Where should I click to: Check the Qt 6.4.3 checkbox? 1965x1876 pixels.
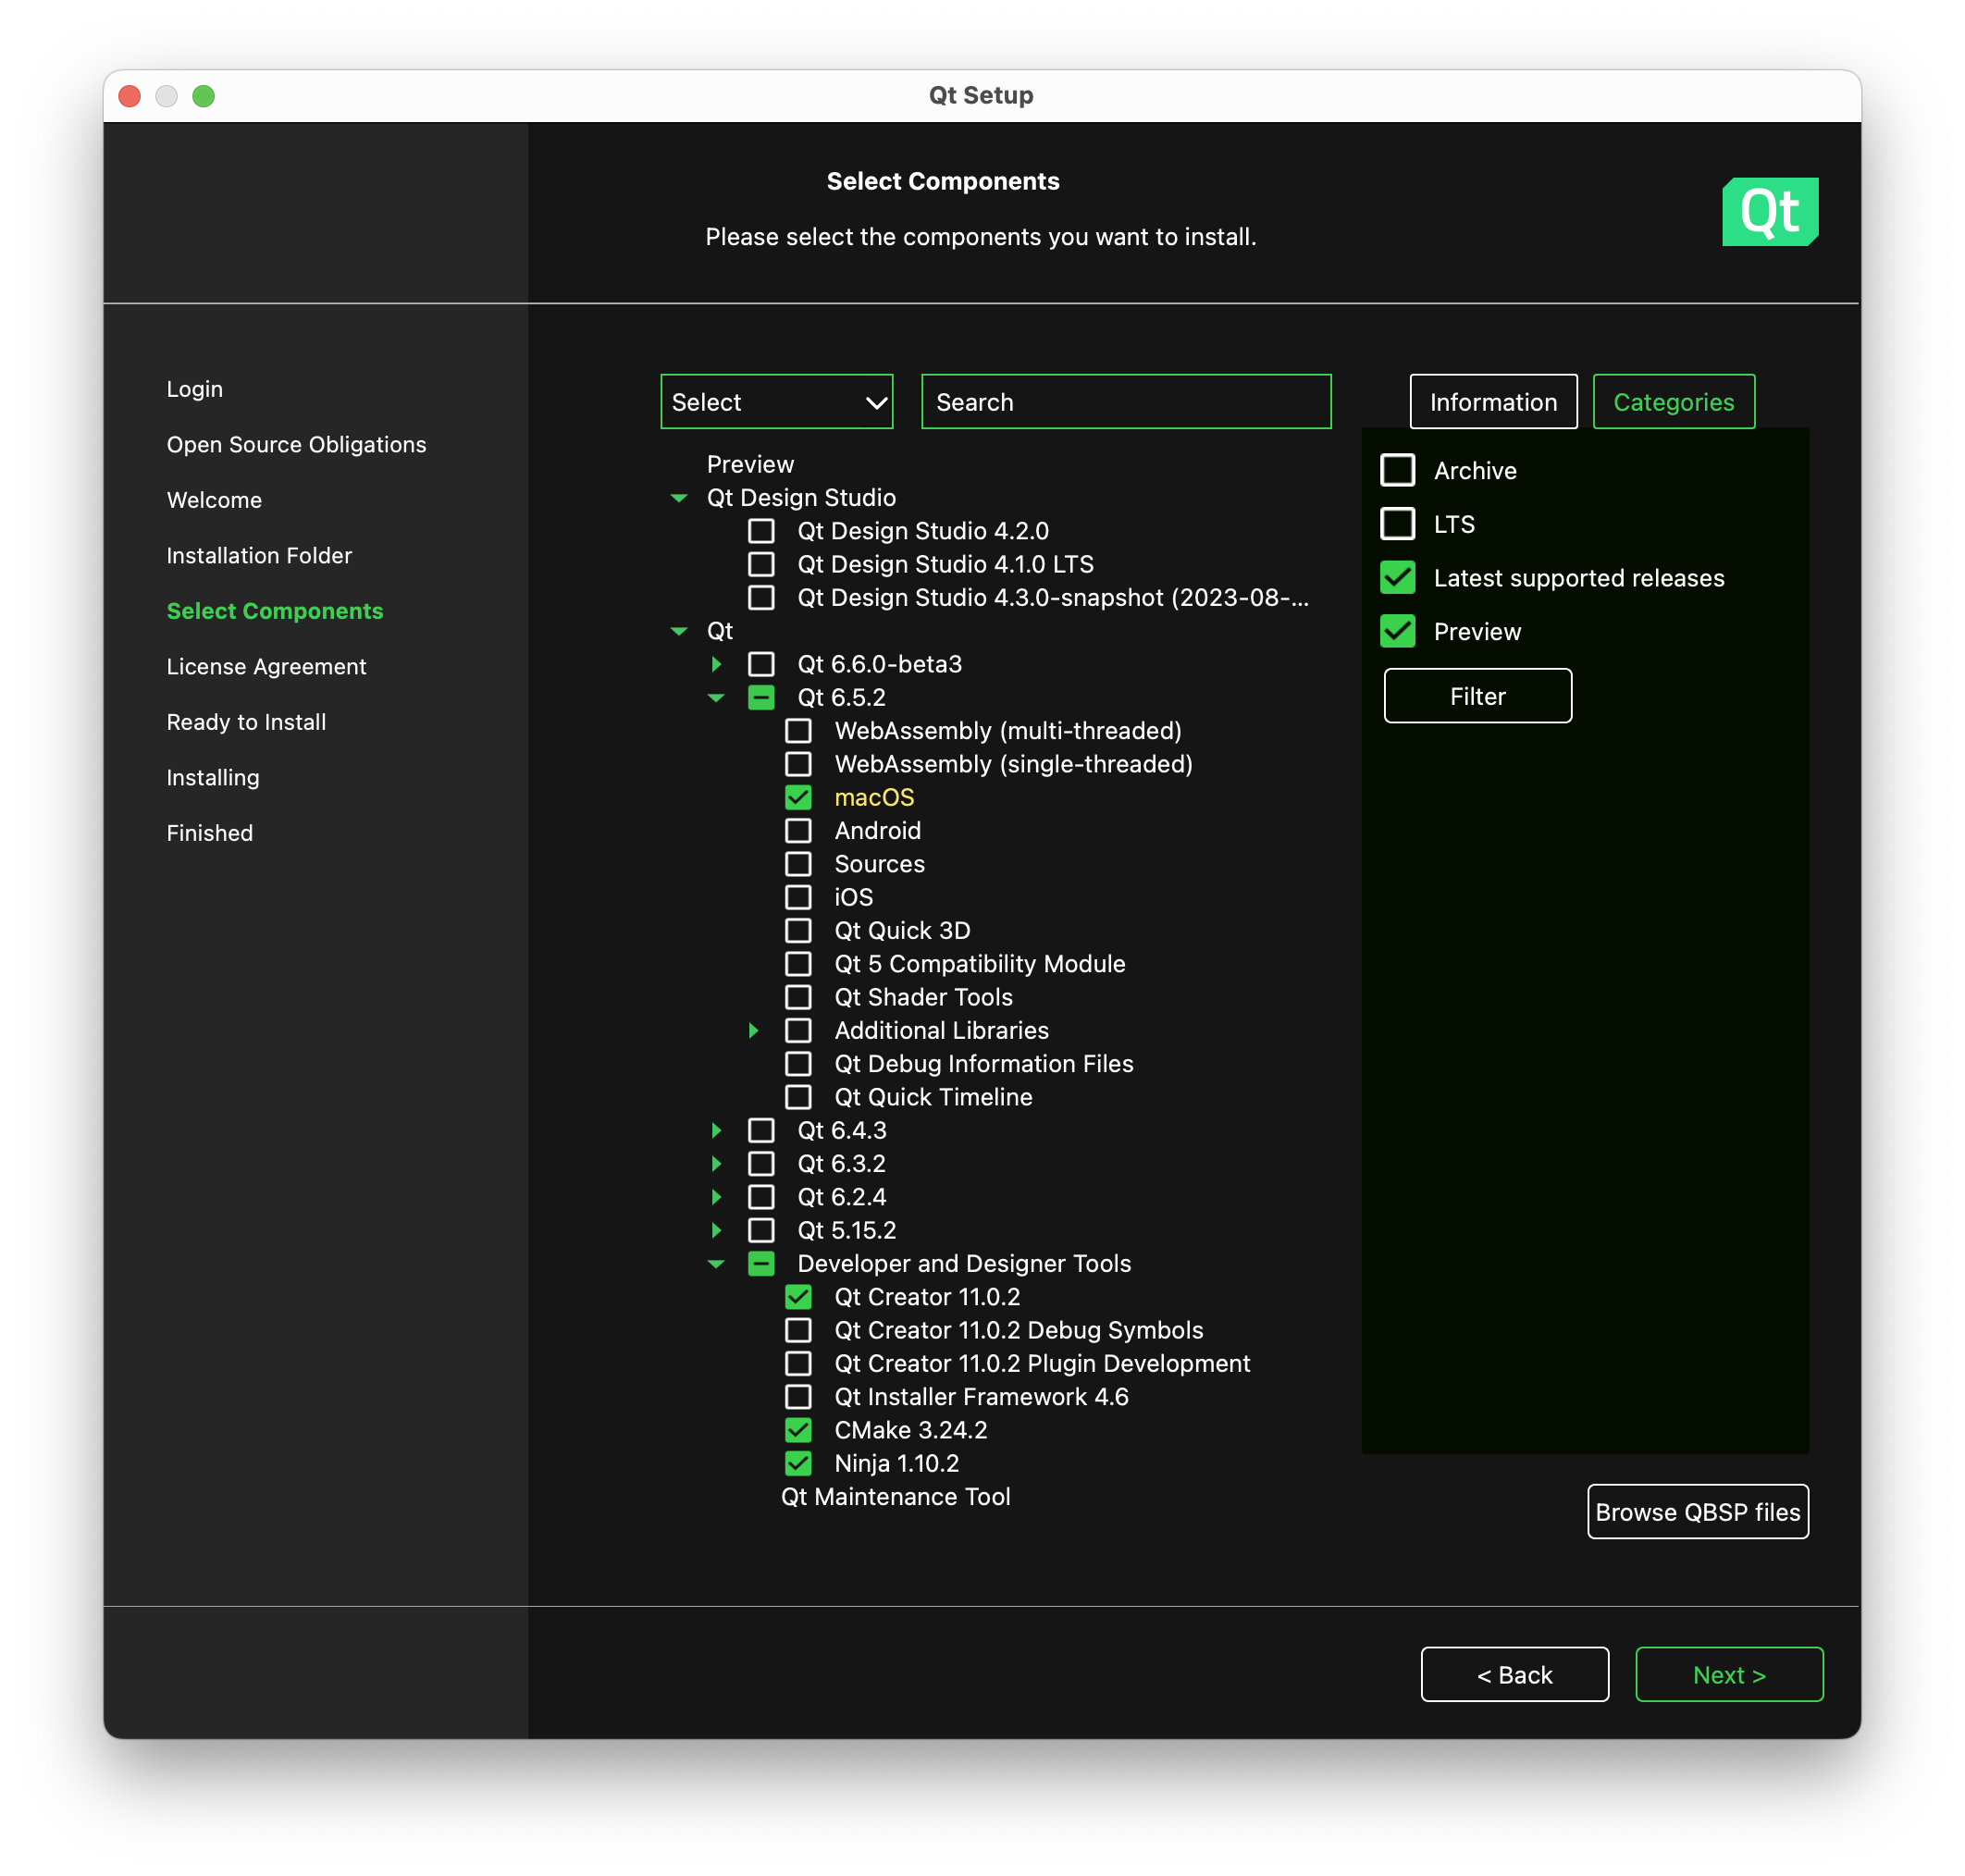click(x=761, y=1130)
